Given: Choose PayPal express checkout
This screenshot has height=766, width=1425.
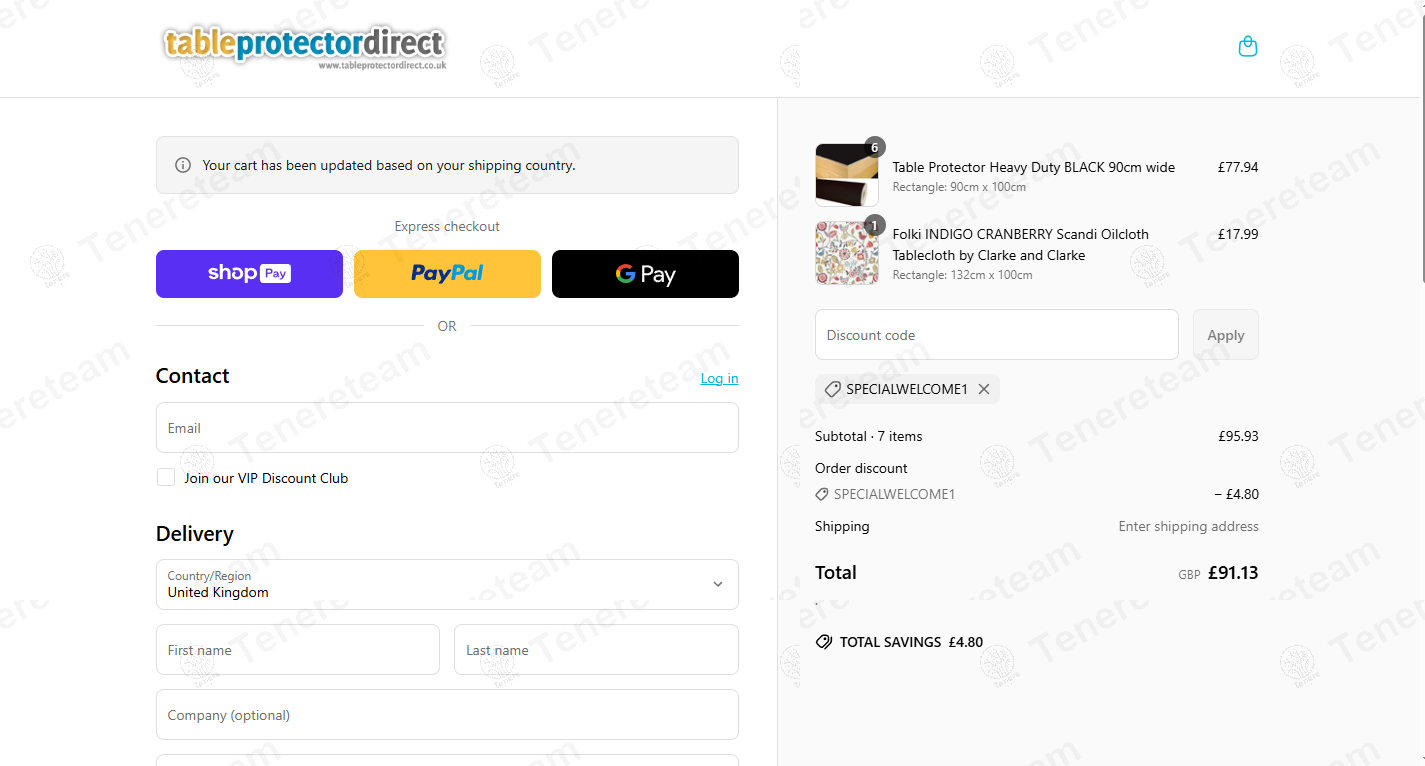Looking at the screenshot, I should (x=447, y=274).
